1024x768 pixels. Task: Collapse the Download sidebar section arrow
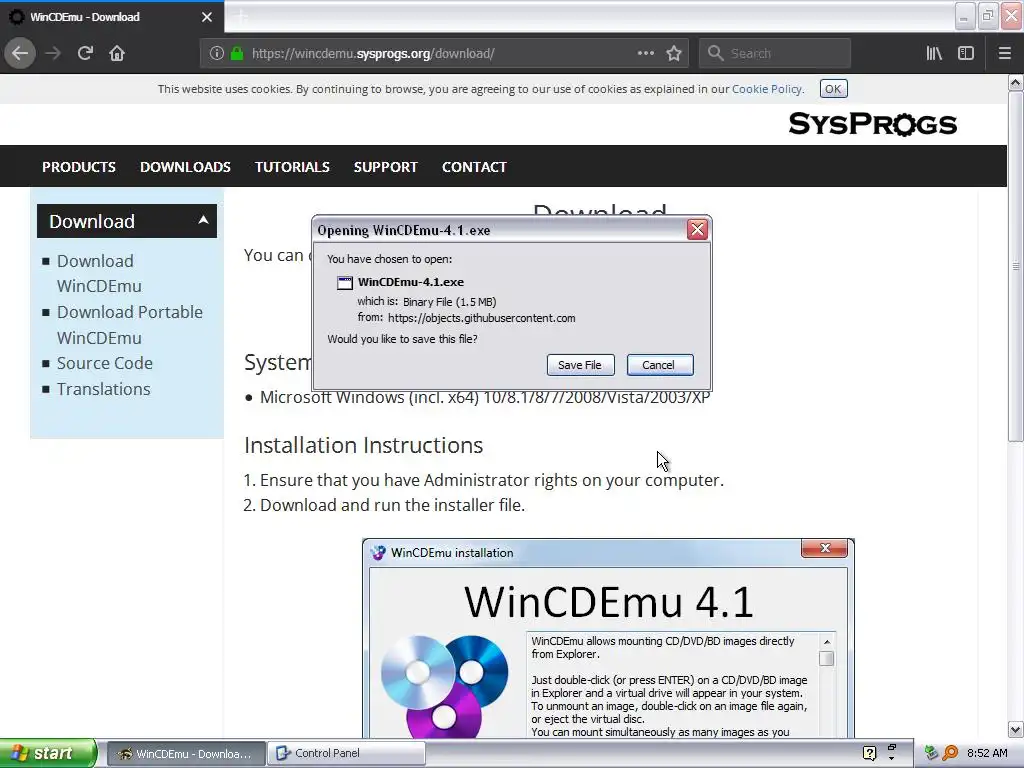[x=203, y=220]
